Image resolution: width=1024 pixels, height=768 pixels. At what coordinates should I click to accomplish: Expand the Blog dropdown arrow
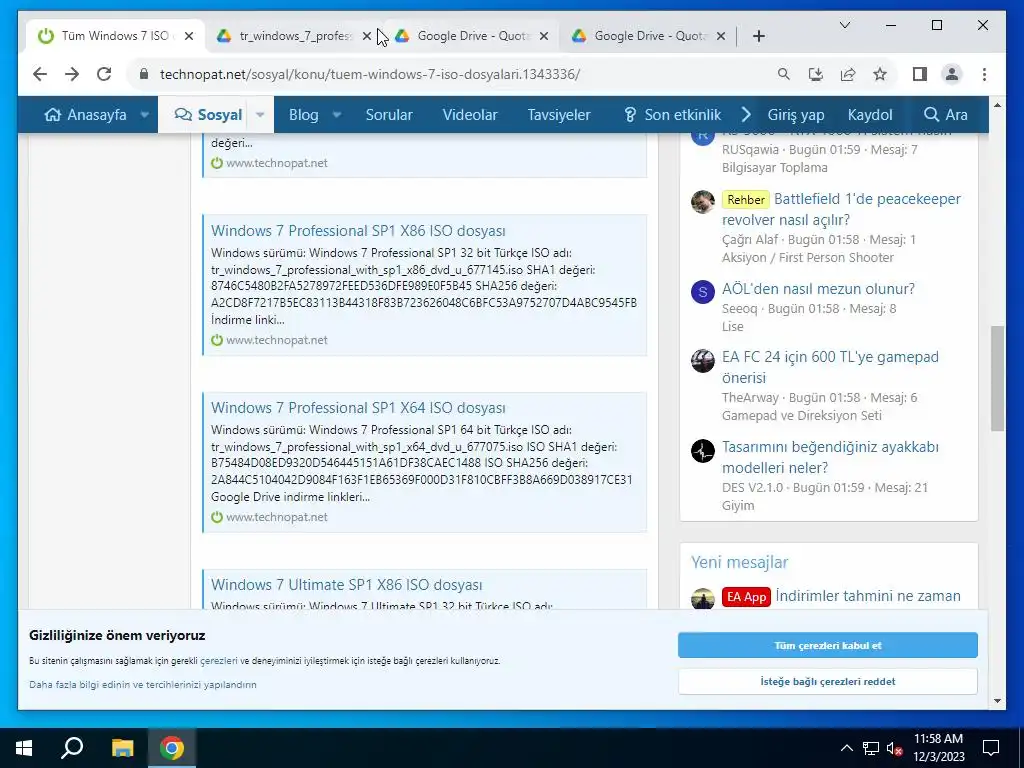pos(337,115)
